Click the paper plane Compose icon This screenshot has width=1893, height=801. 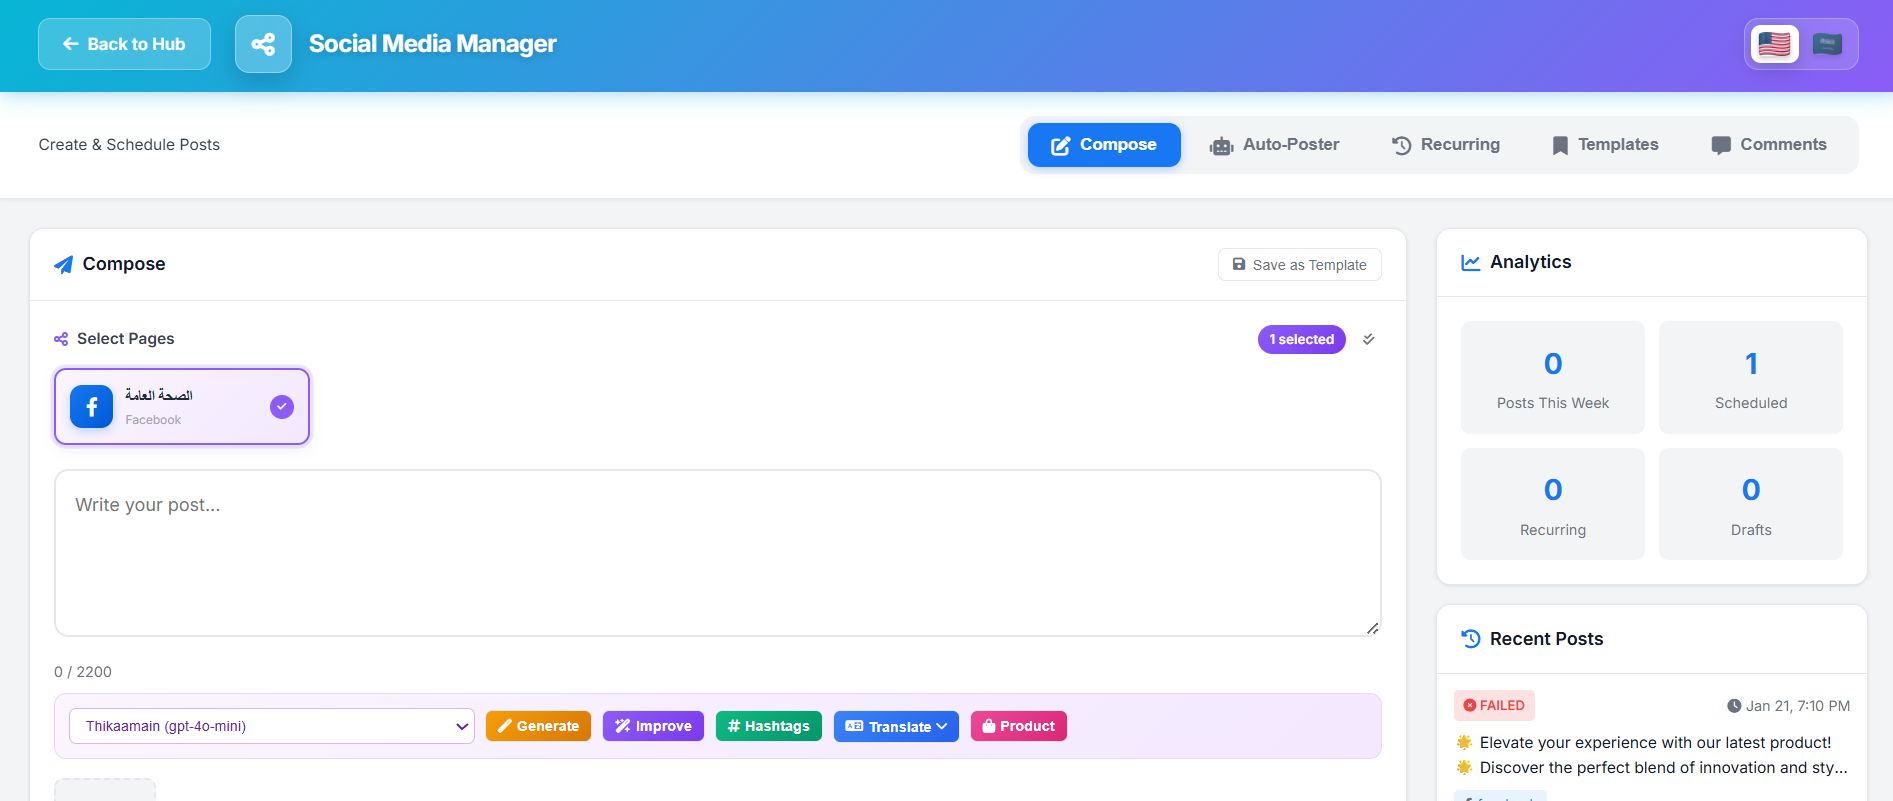coord(64,264)
